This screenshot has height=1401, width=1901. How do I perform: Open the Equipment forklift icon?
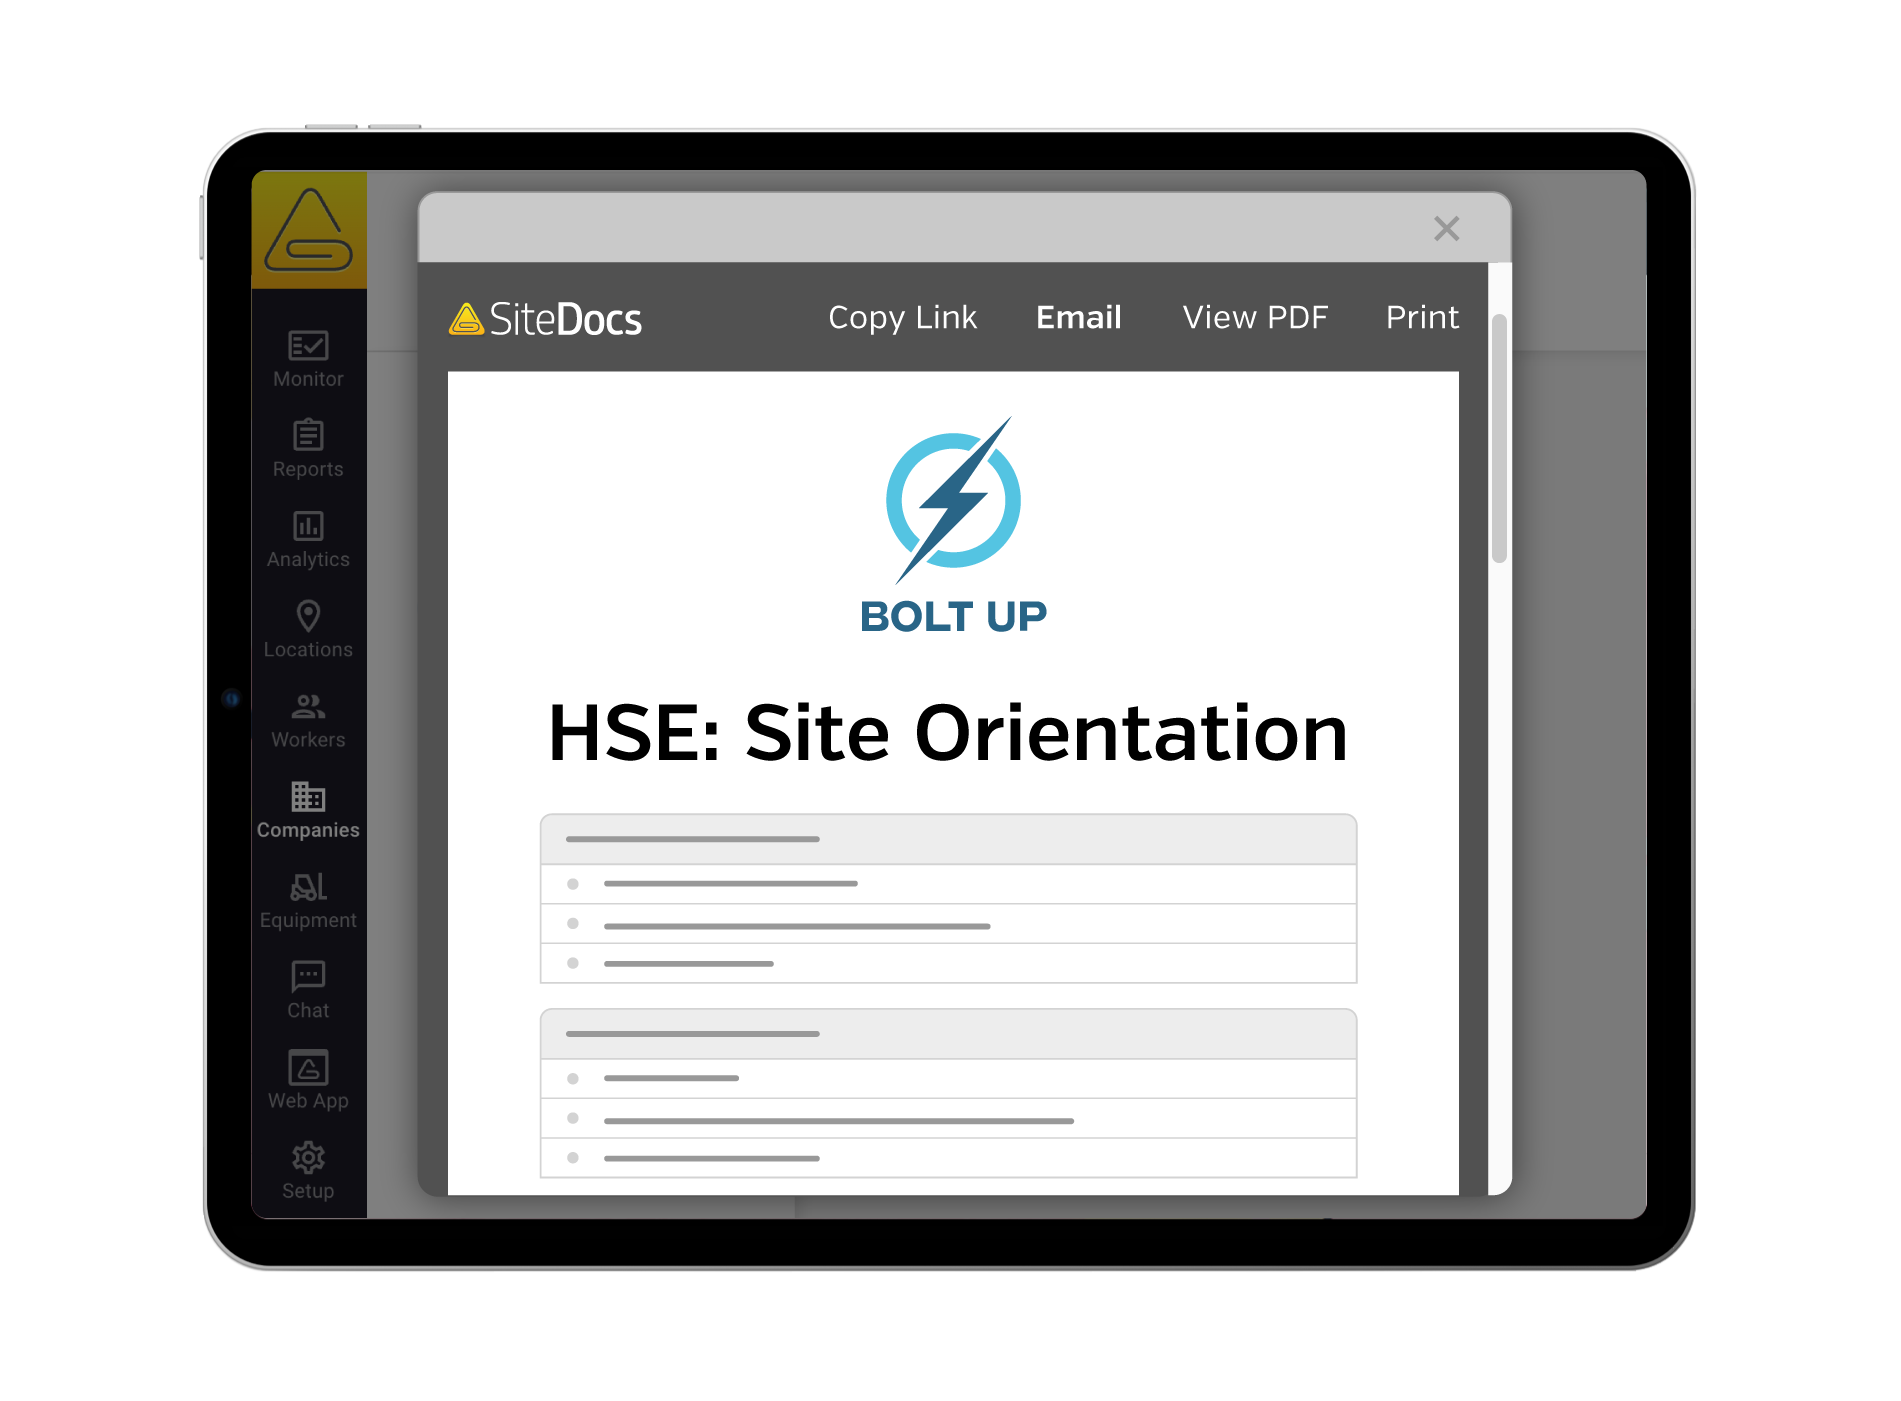click(308, 887)
